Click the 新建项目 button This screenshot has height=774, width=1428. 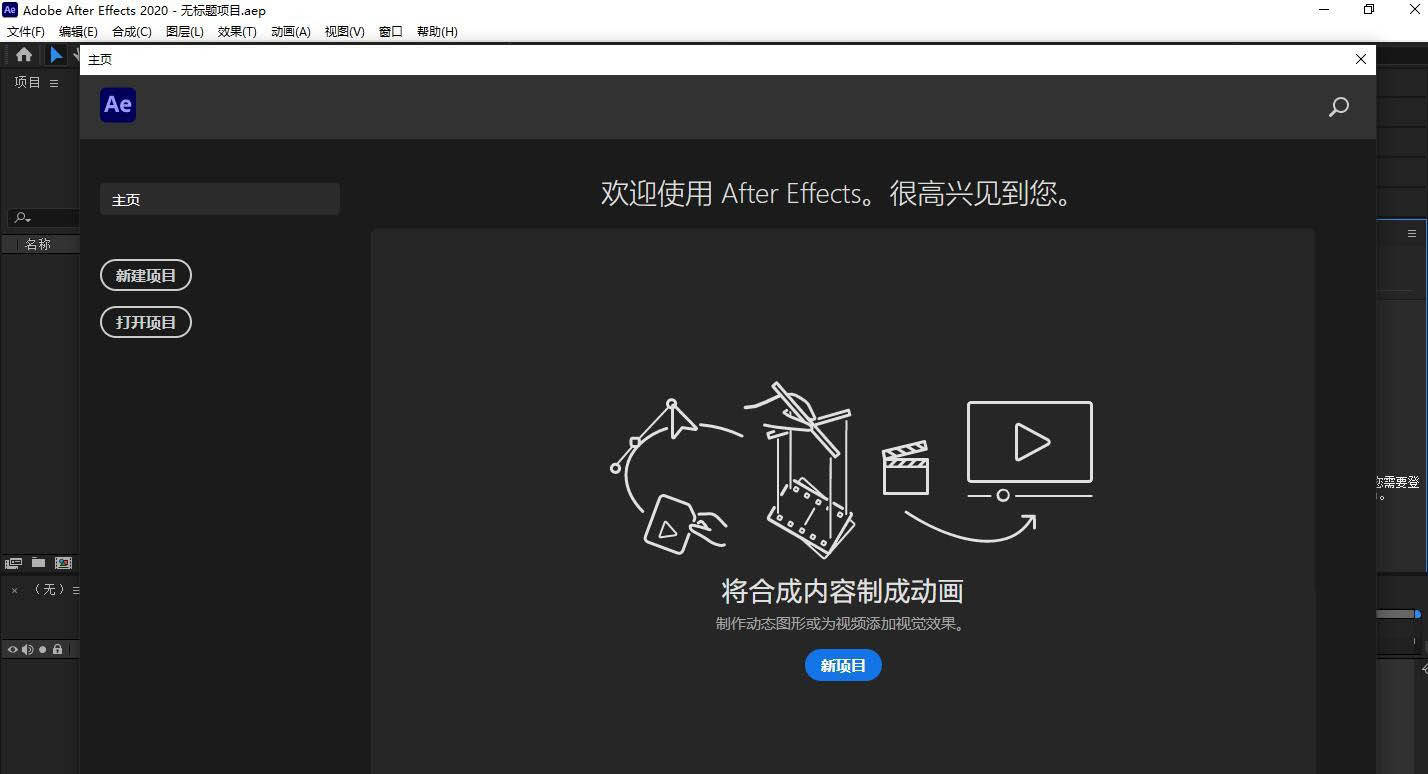click(146, 275)
